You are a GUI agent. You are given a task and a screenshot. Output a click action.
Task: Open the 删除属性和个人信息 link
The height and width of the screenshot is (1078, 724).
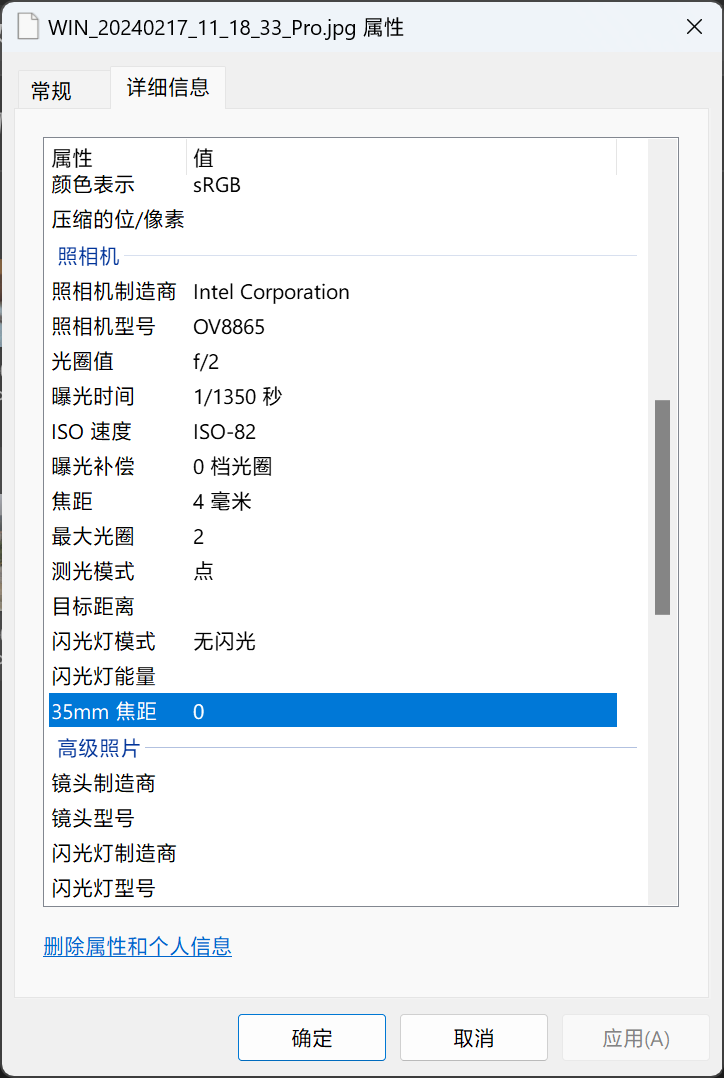coord(138,947)
